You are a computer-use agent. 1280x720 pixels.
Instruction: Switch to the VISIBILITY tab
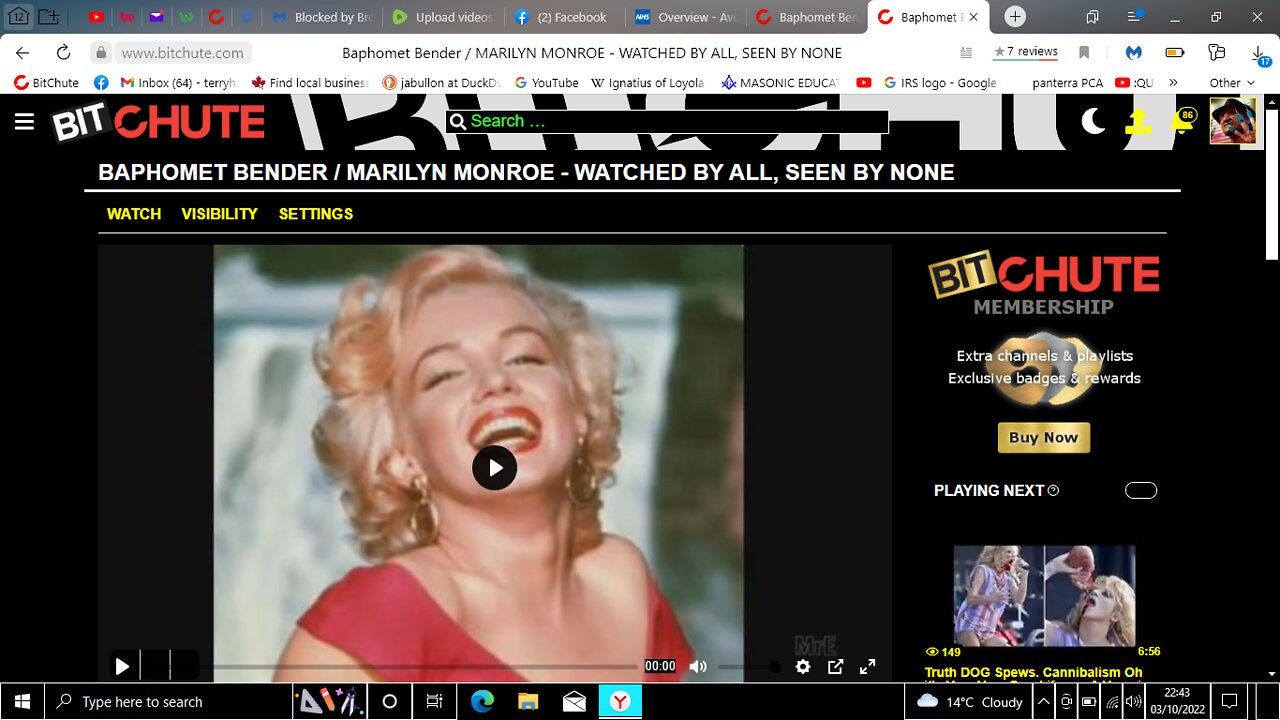219,213
